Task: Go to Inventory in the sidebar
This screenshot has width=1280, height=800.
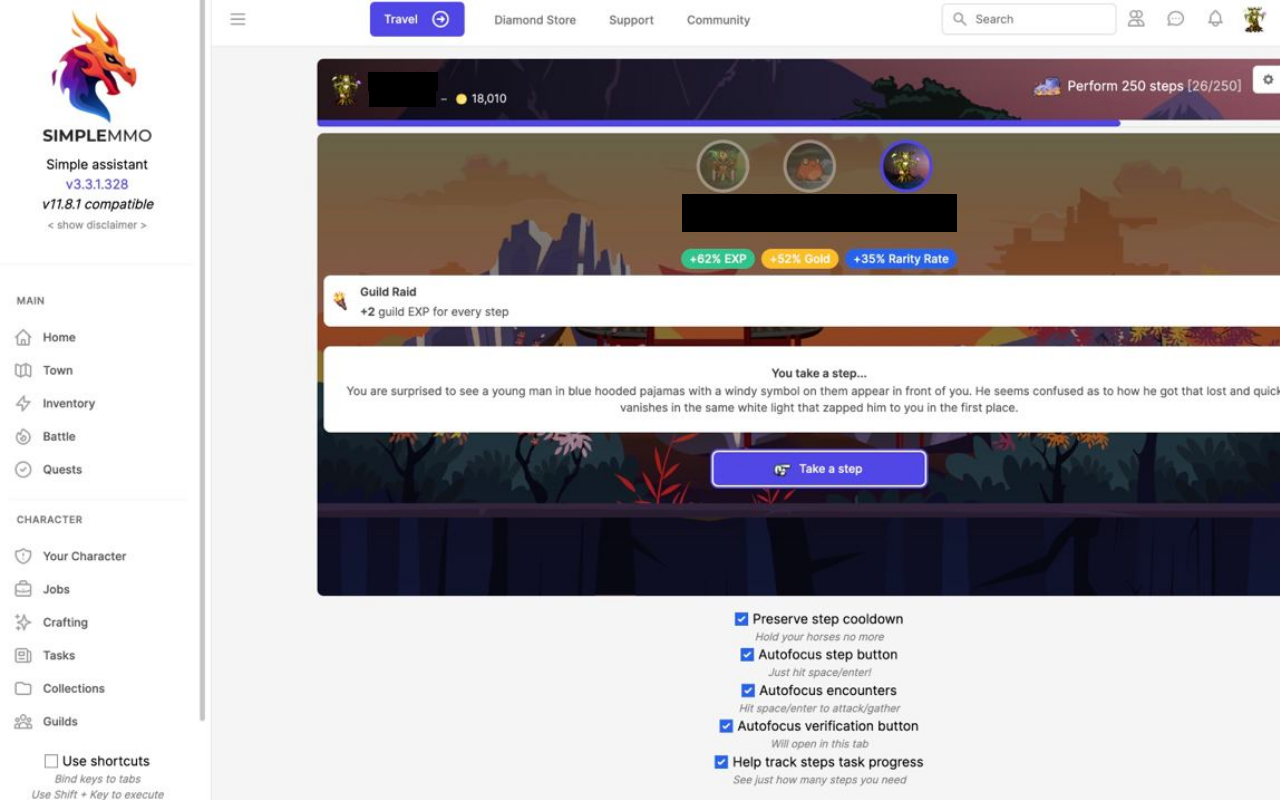Action: pyautogui.click(x=68, y=403)
